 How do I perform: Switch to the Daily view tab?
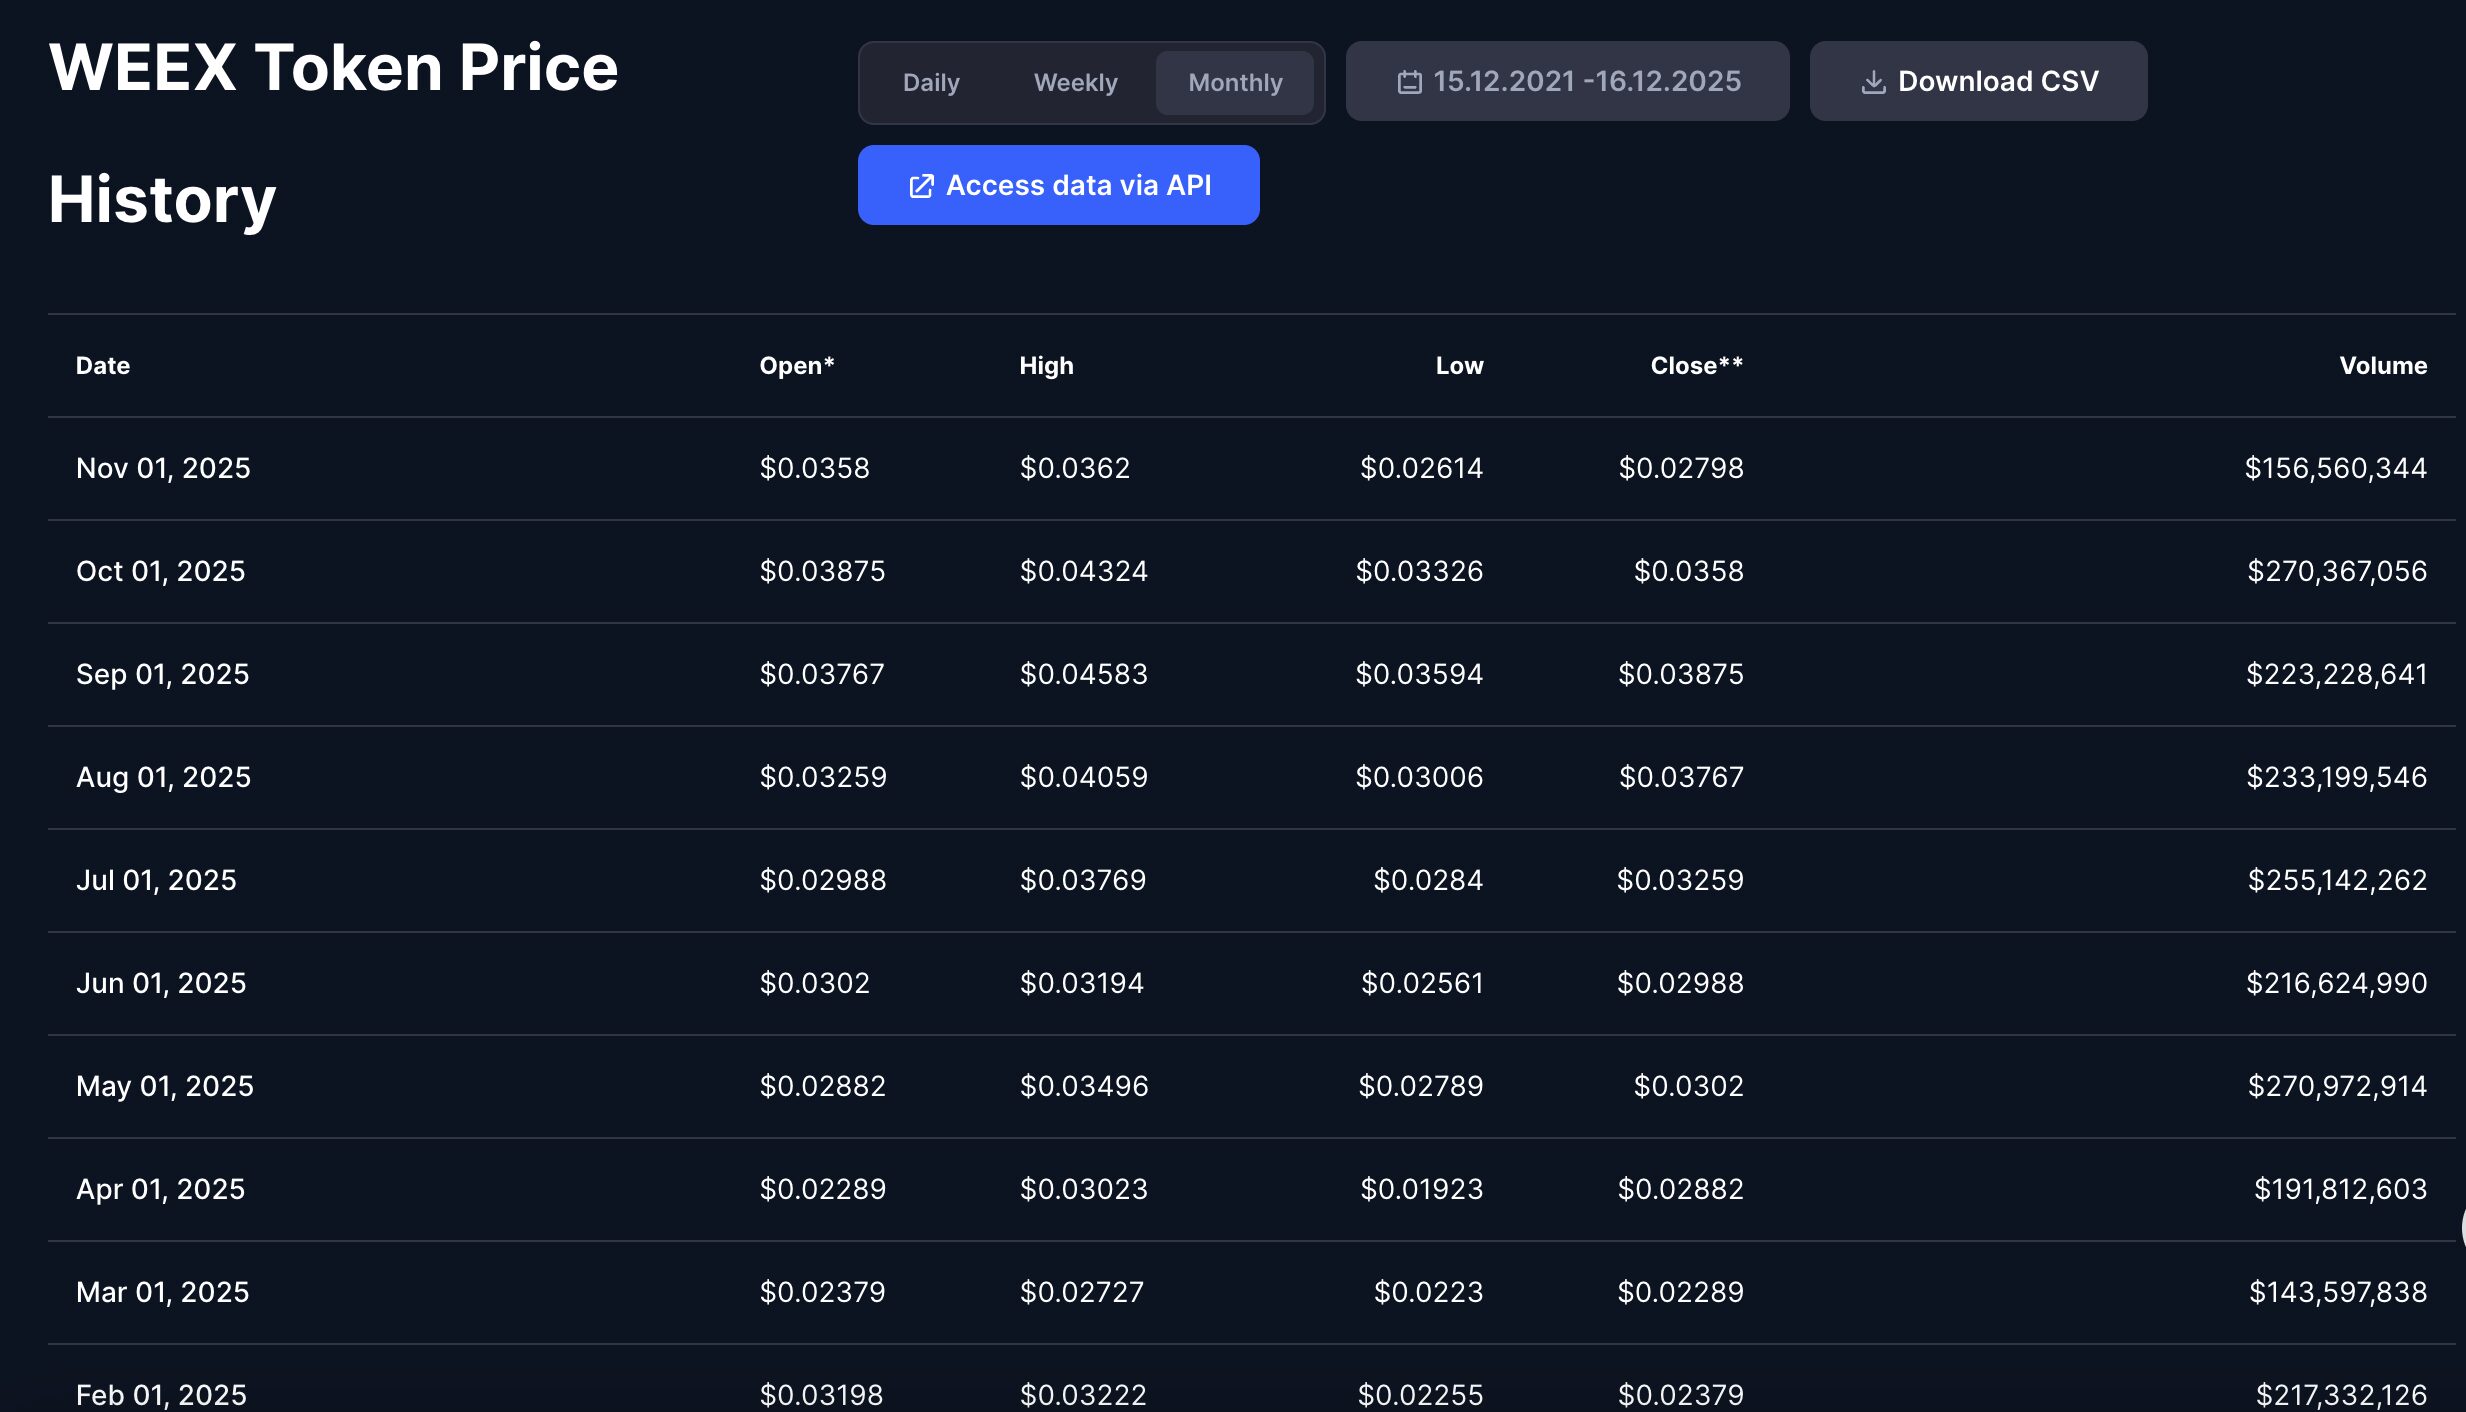tap(931, 82)
